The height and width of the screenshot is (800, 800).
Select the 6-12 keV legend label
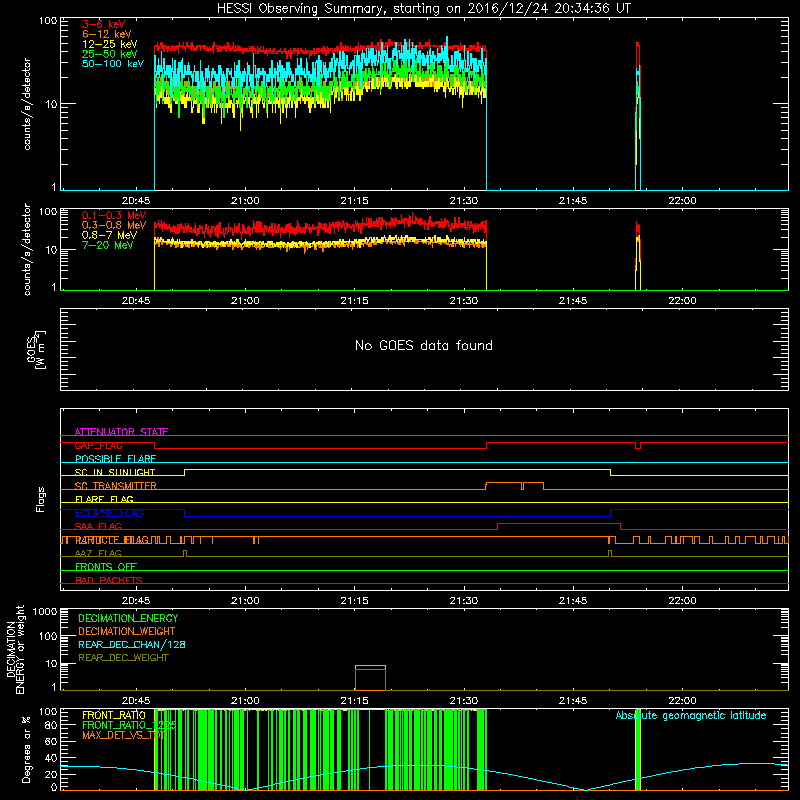click(107, 34)
